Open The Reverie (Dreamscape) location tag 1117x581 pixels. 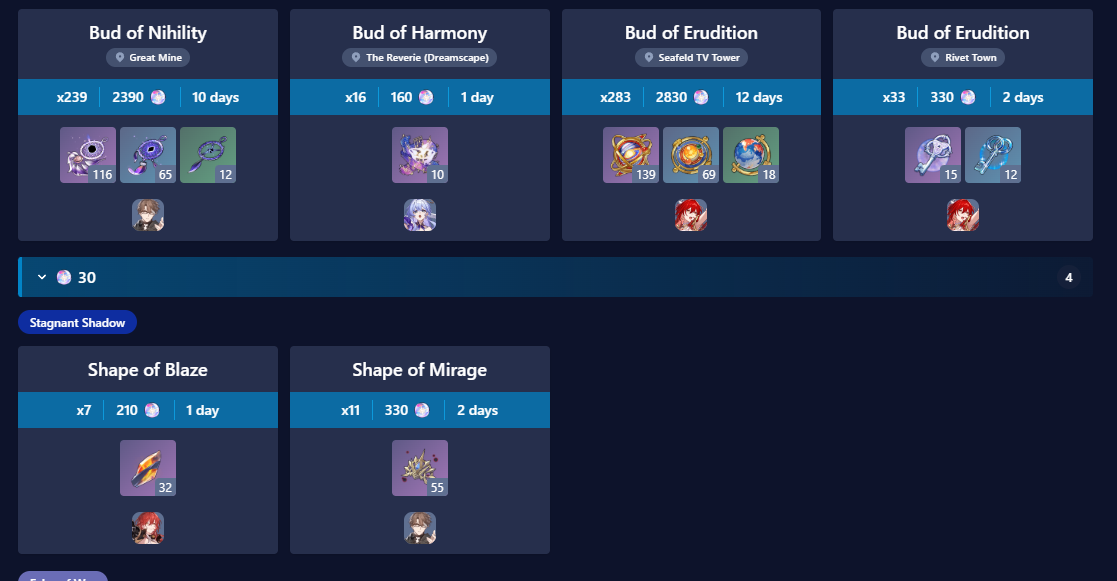[x=419, y=58]
